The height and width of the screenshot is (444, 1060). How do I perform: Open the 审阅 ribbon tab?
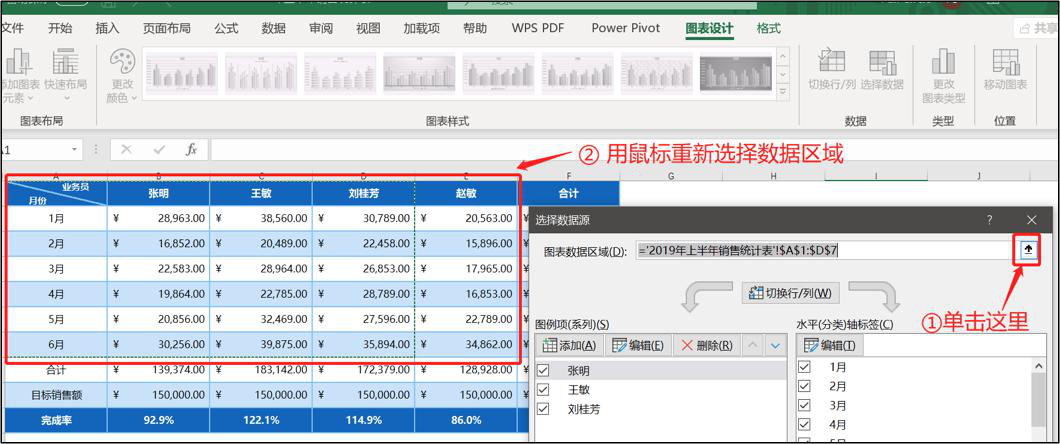321,28
